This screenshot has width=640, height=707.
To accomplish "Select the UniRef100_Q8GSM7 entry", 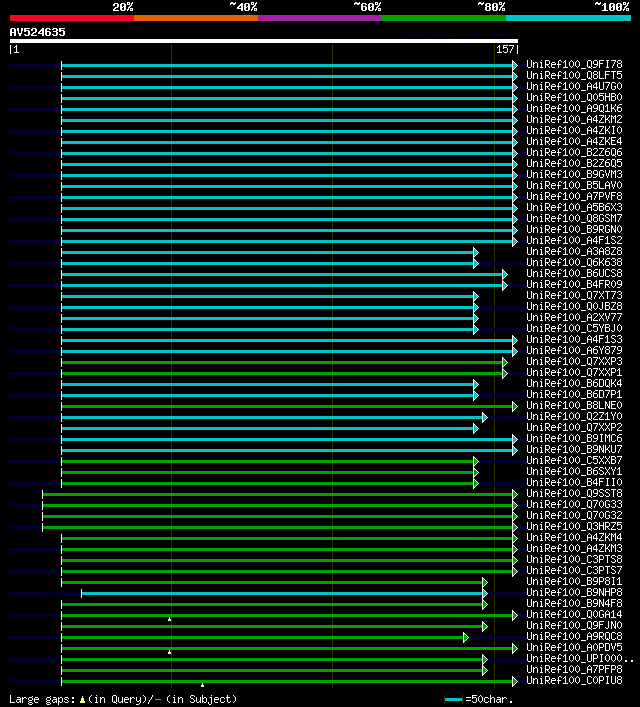I will tap(574, 218).
